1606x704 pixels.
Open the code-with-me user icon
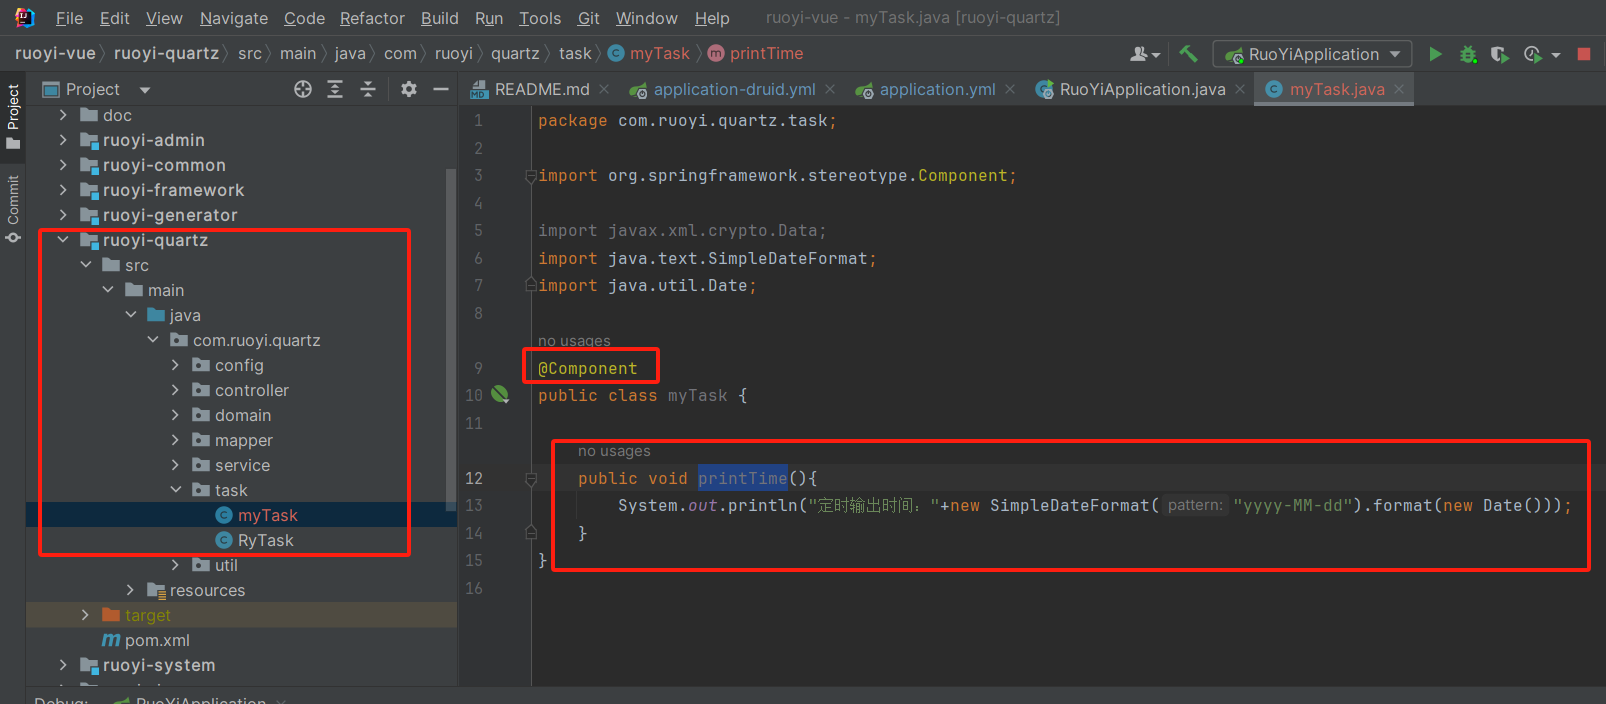tap(1139, 54)
